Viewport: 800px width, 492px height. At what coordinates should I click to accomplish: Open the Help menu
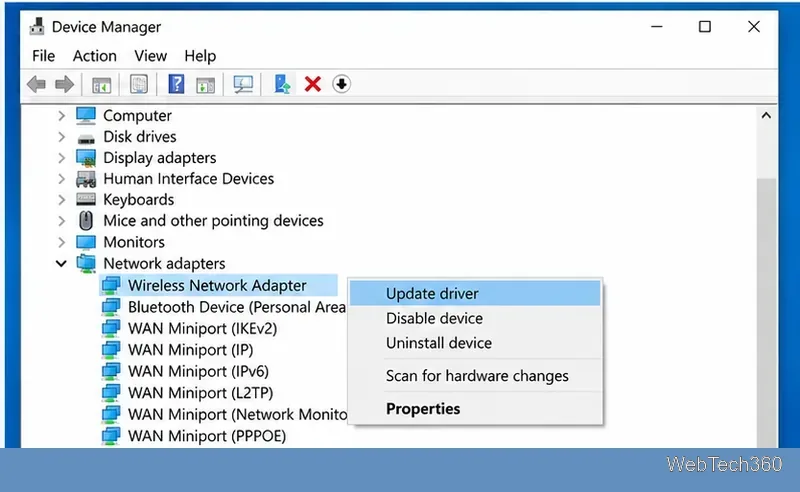coord(200,56)
